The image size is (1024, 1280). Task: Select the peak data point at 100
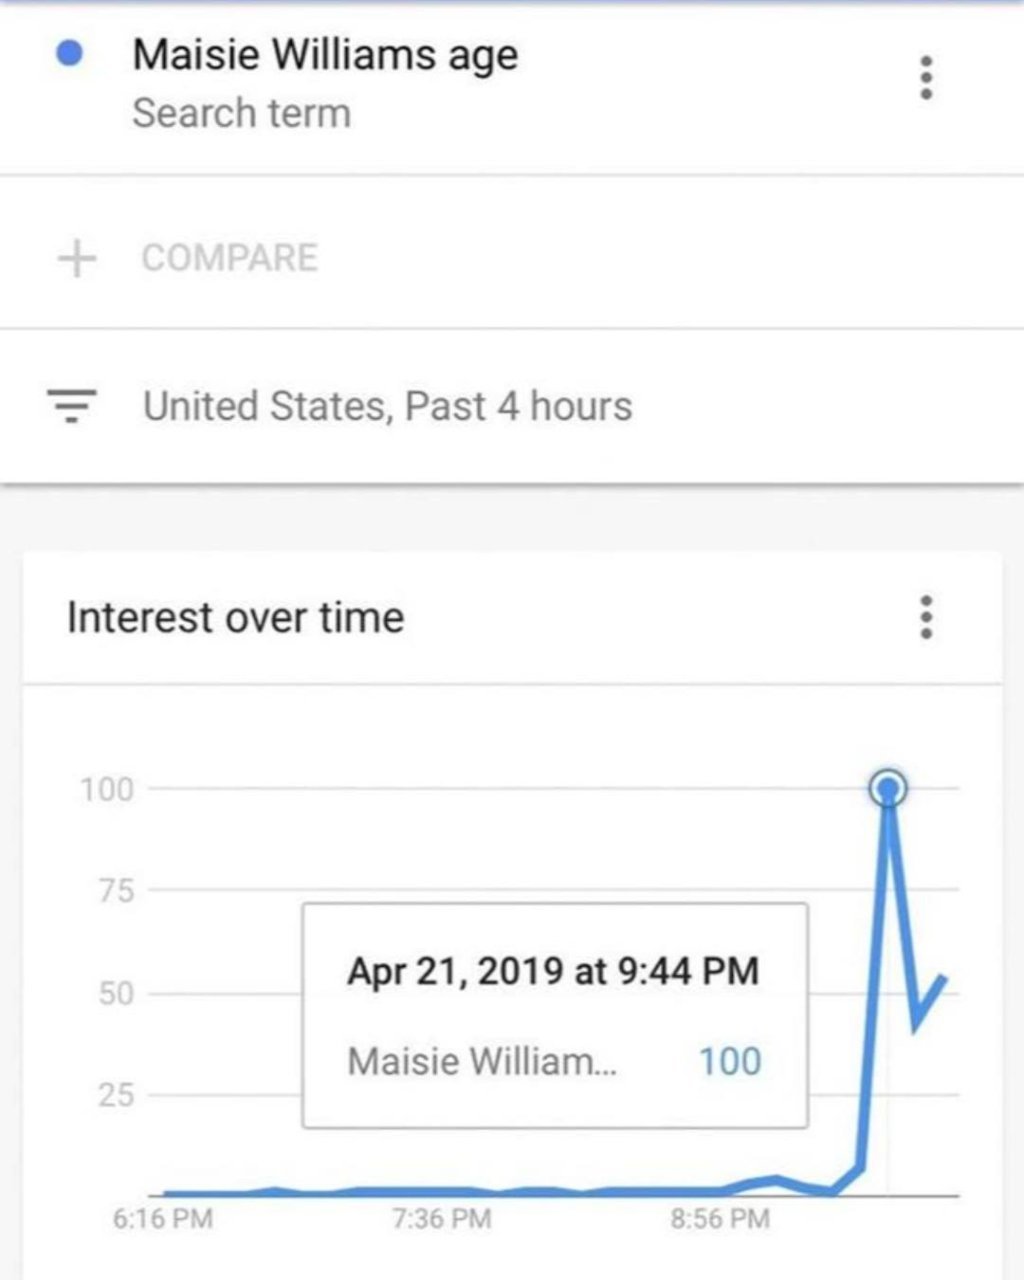tap(888, 789)
